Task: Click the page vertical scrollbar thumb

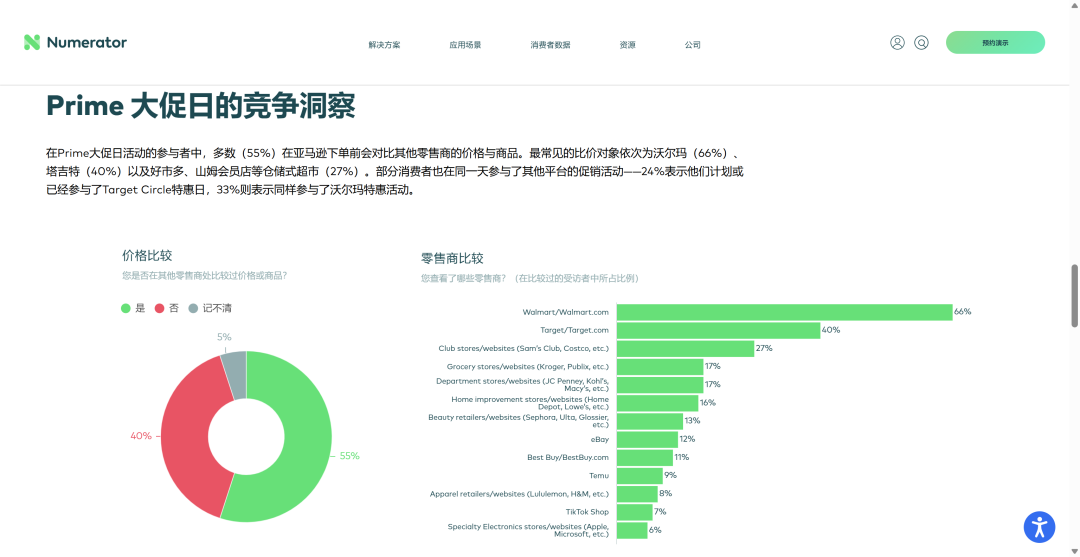Action: click(1074, 295)
